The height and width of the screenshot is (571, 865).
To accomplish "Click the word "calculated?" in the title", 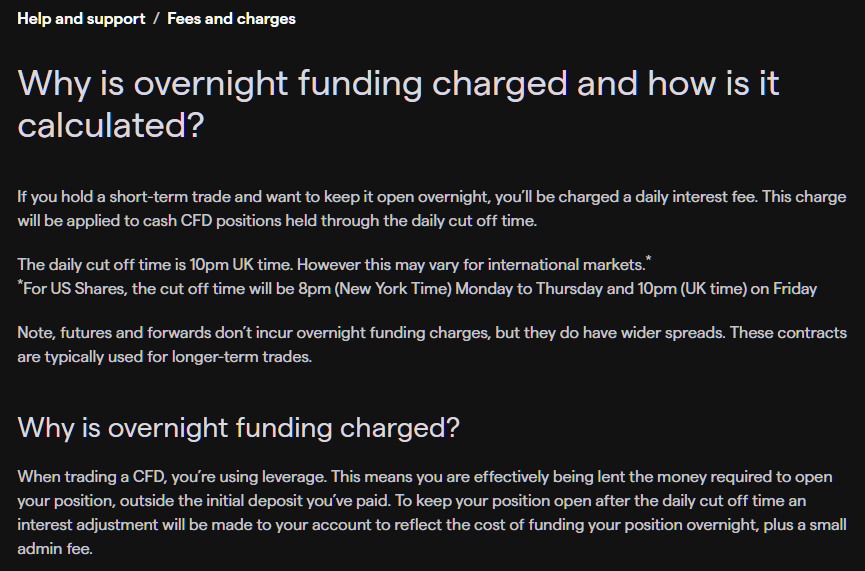I will (110, 126).
